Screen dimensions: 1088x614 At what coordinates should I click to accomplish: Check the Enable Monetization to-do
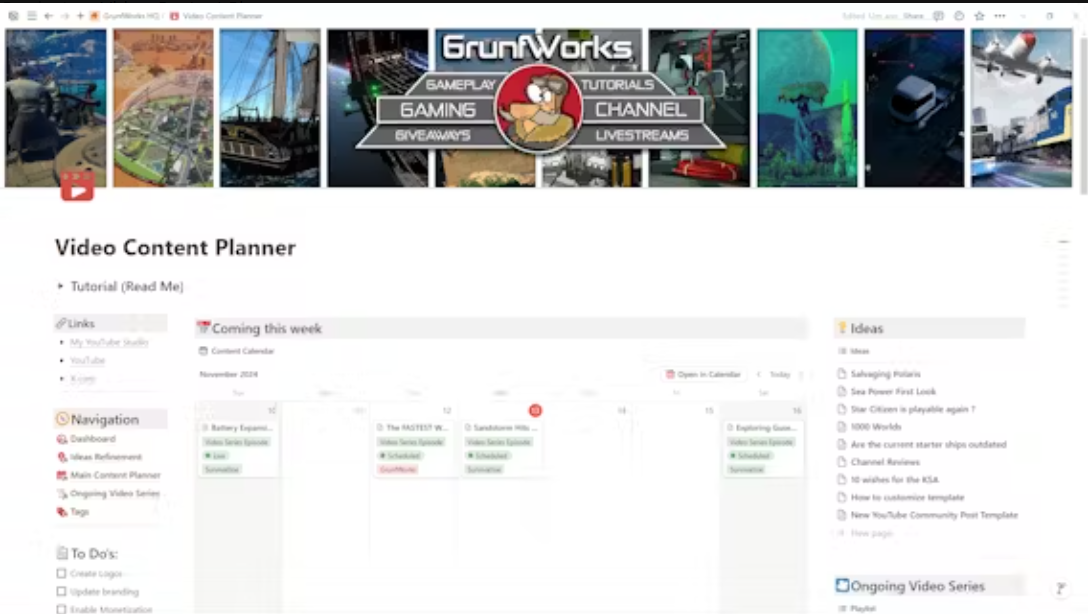61,609
